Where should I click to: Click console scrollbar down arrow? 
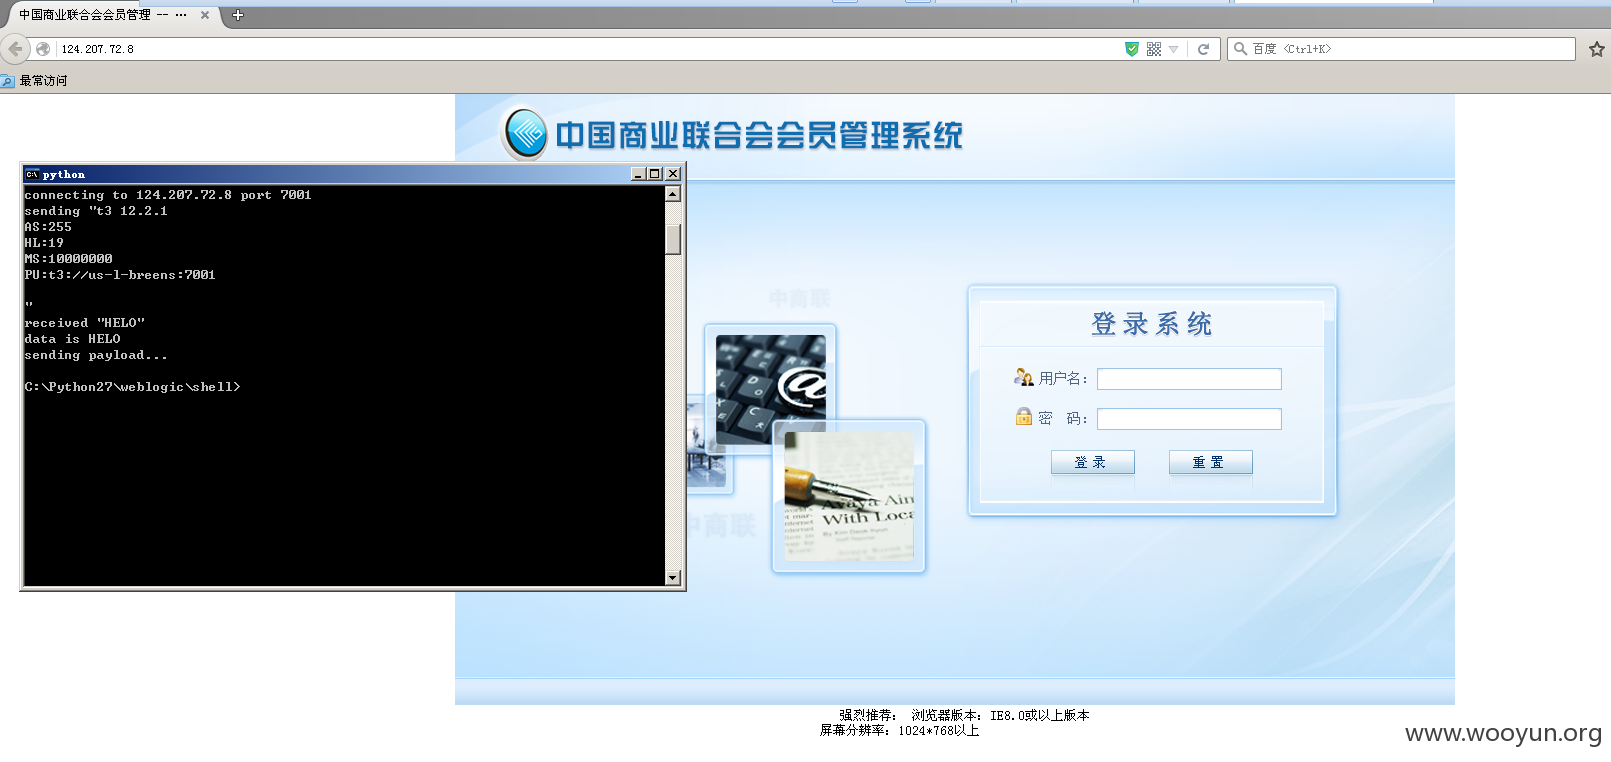point(673,577)
